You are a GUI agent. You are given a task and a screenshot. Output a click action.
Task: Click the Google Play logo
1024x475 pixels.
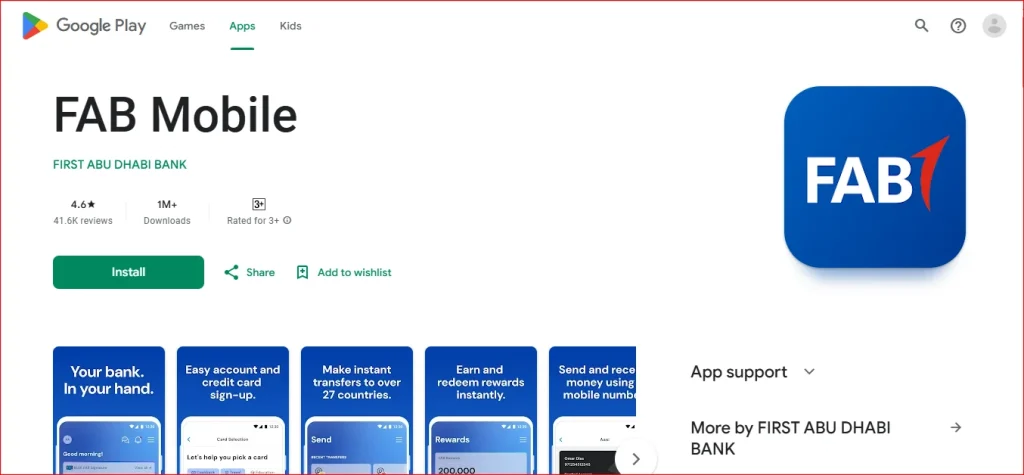coord(84,26)
